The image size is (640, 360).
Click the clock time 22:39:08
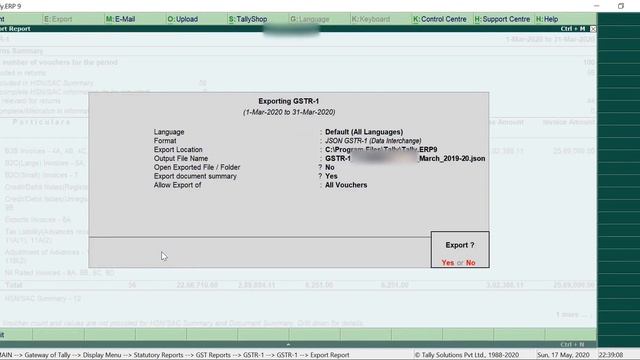coord(611,355)
